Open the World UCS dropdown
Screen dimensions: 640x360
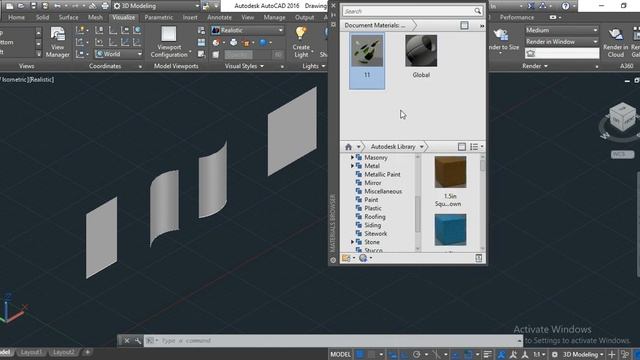click(118, 54)
